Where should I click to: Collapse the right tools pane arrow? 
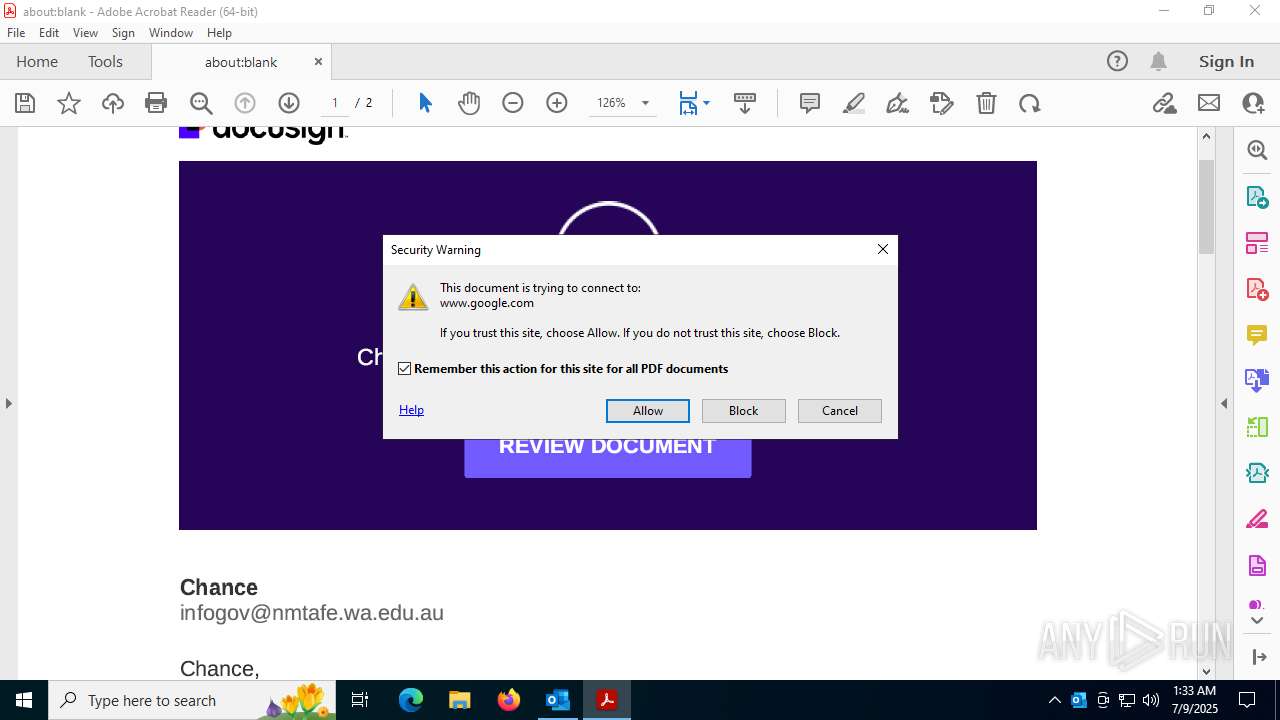(x=1224, y=403)
